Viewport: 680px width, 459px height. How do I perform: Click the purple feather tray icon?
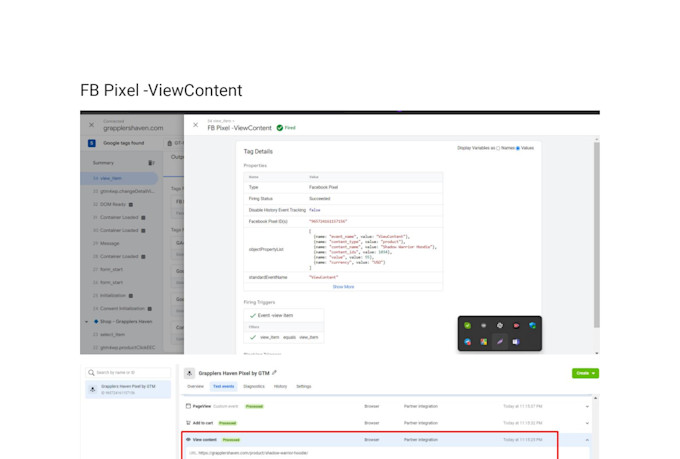point(500,342)
